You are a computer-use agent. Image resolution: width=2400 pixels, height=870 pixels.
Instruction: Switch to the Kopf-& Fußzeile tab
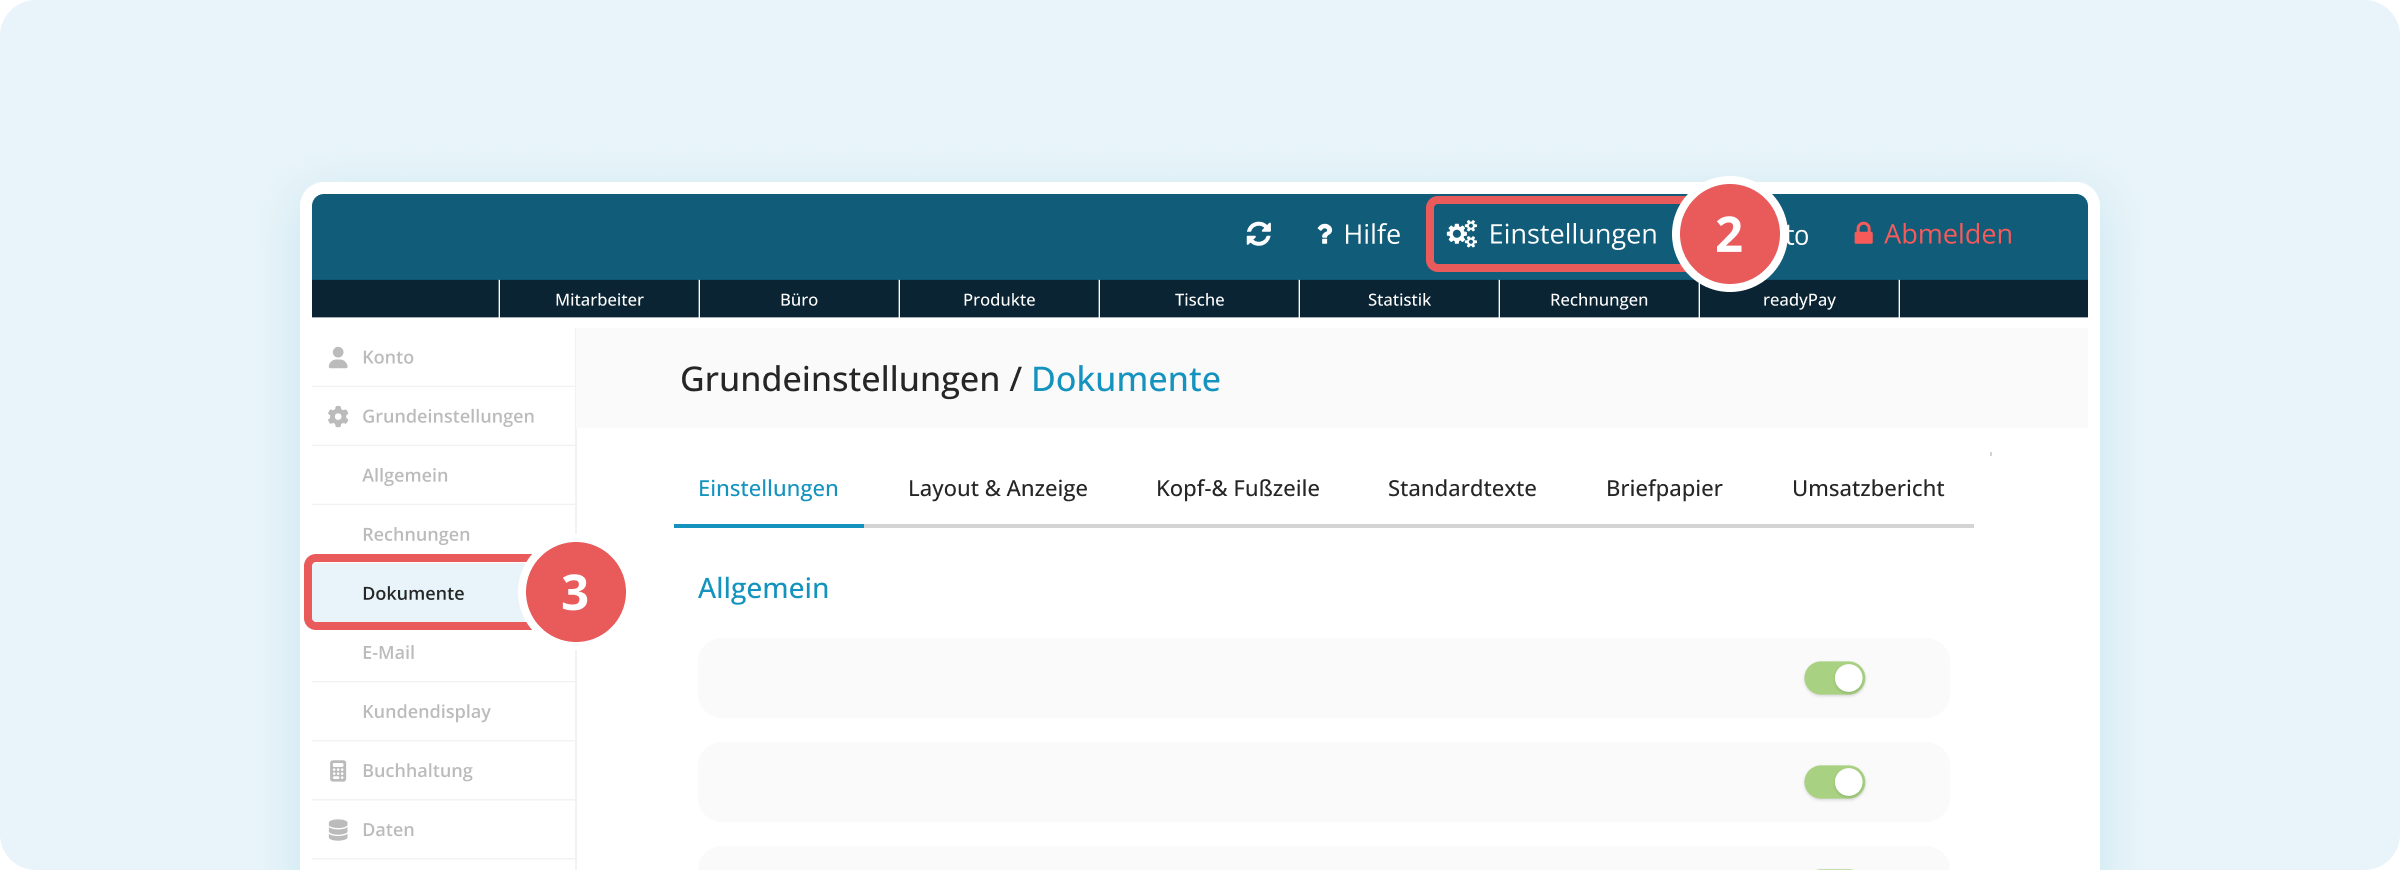1238,488
